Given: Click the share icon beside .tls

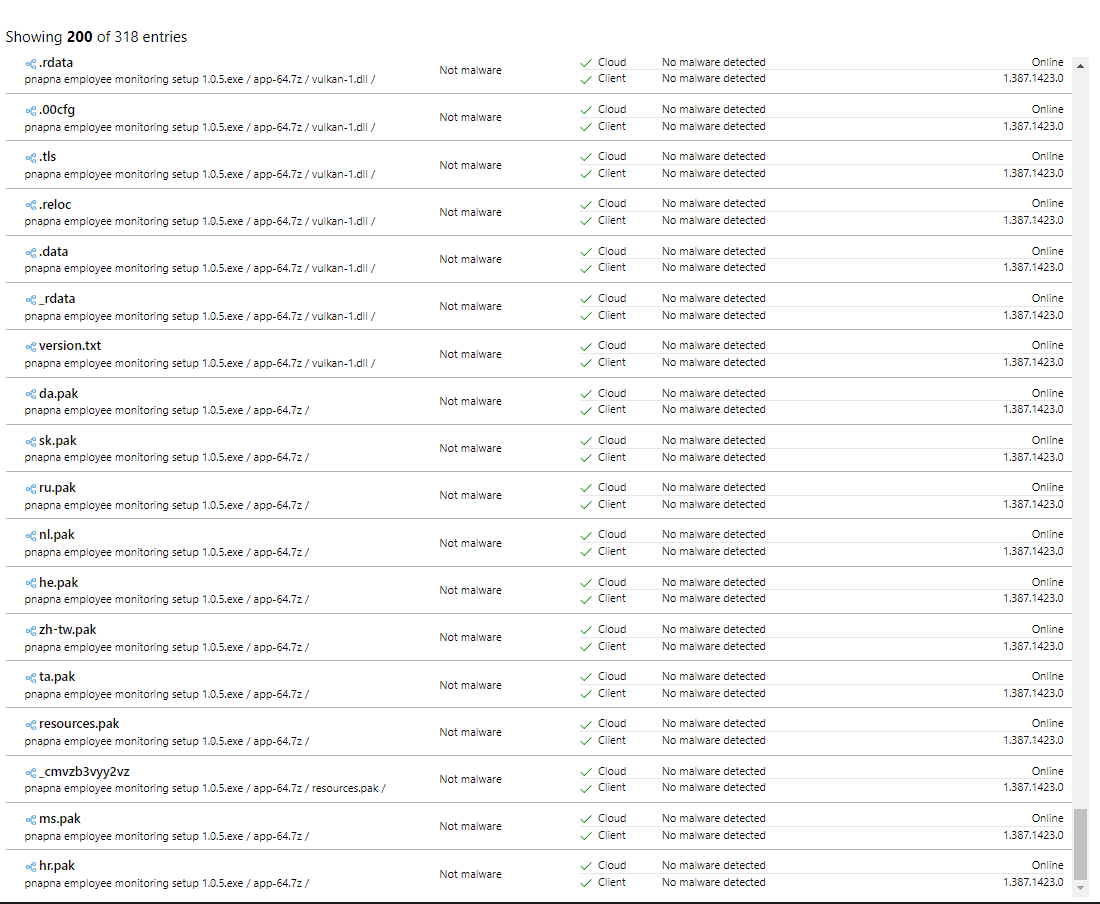Looking at the screenshot, I should [x=31, y=158].
